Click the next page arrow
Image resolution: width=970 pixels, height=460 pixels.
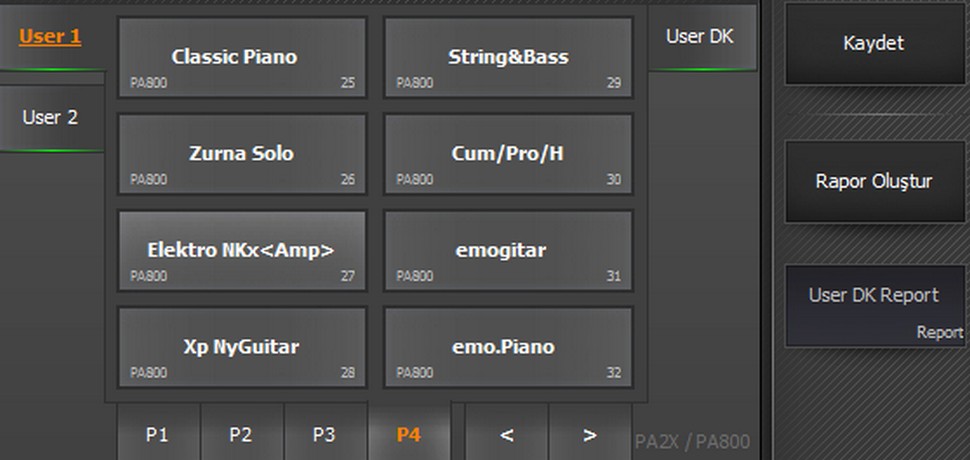pos(590,434)
